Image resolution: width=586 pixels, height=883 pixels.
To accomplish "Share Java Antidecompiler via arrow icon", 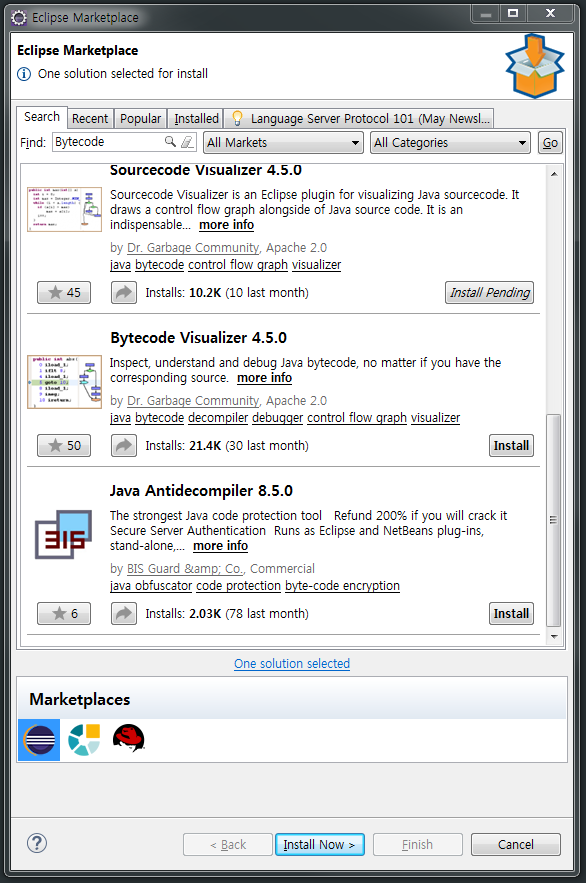I will [x=124, y=613].
